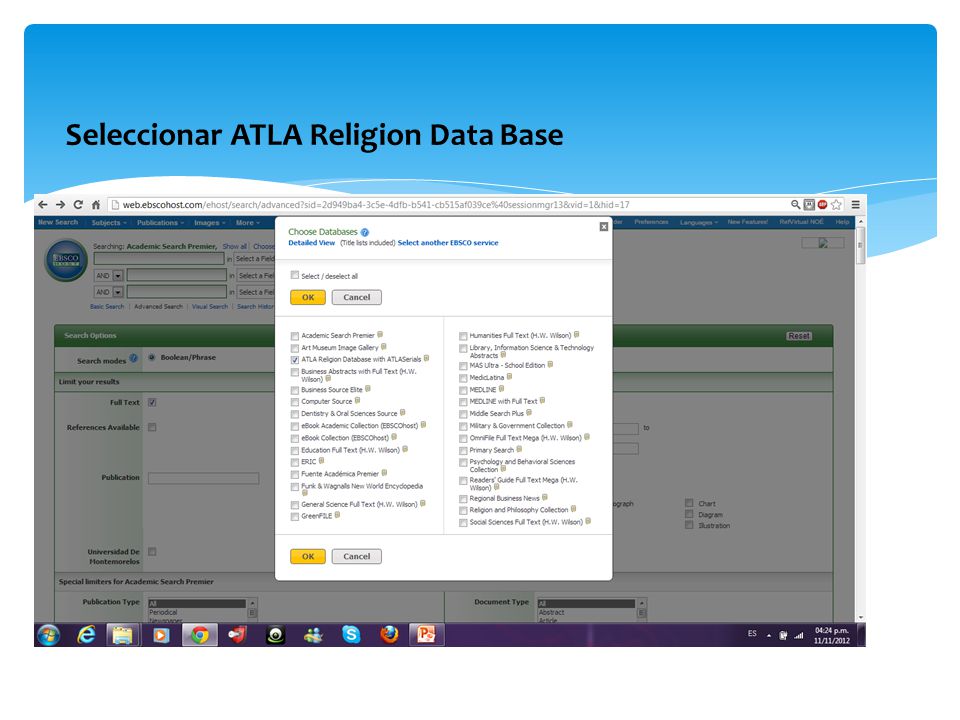The image size is (960, 720).
Task: Uncheck ATLA Religion Database with ATLASerials
Action: pos(295,360)
